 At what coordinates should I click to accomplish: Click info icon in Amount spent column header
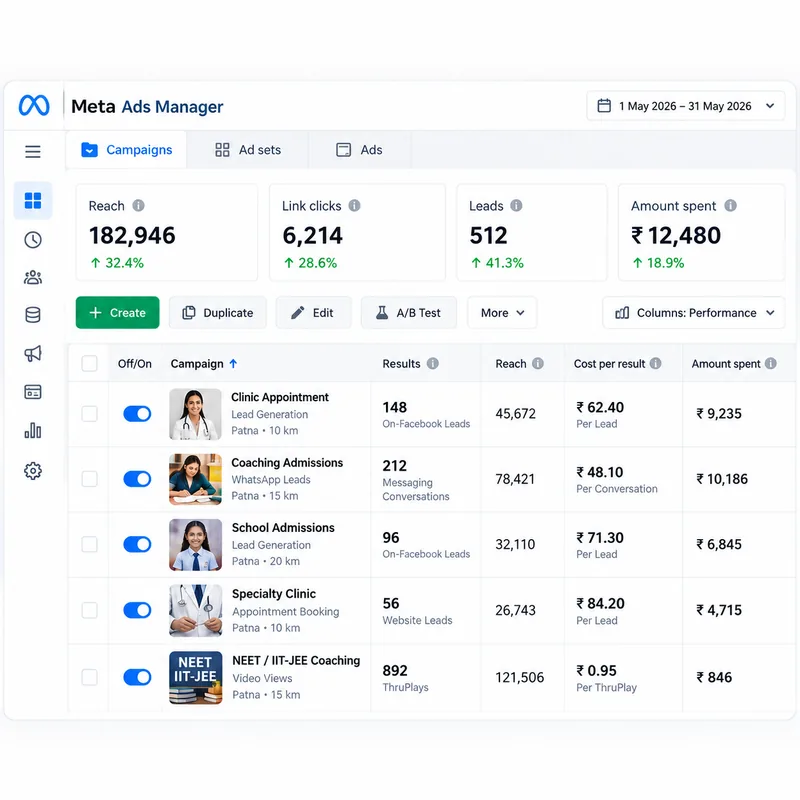(x=771, y=363)
